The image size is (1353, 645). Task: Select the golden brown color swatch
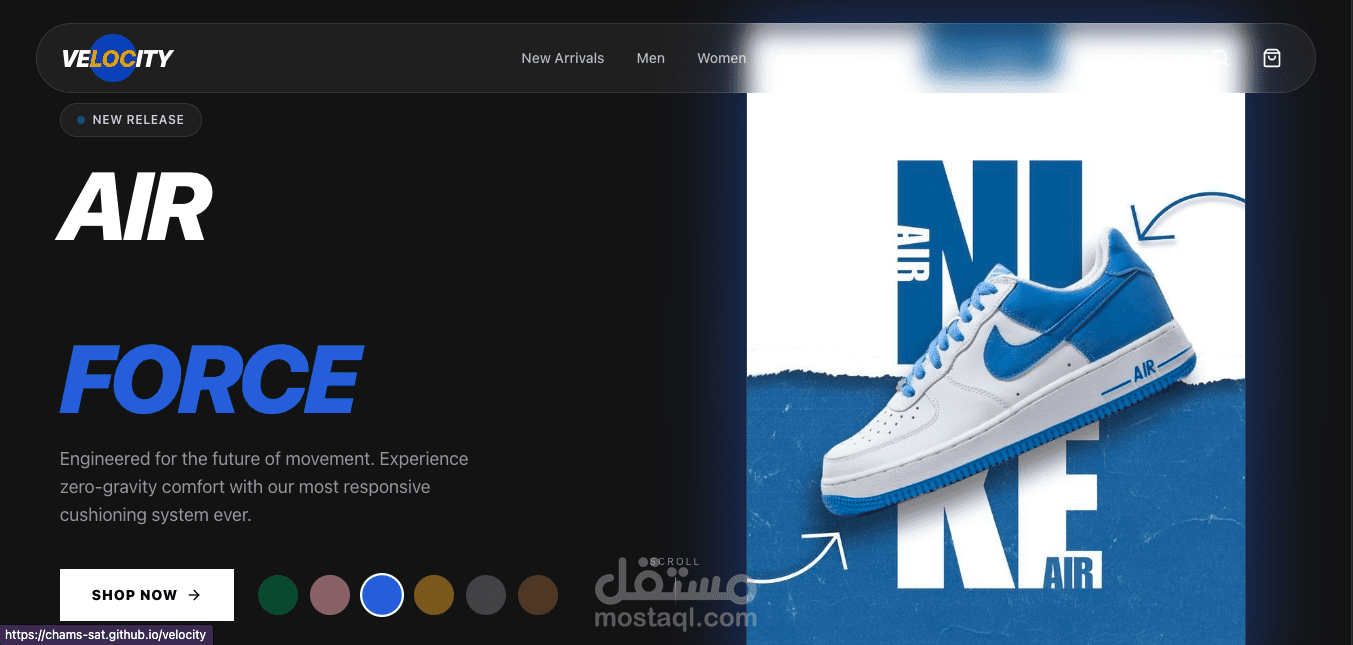pyautogui.click(x=434, y=595)
